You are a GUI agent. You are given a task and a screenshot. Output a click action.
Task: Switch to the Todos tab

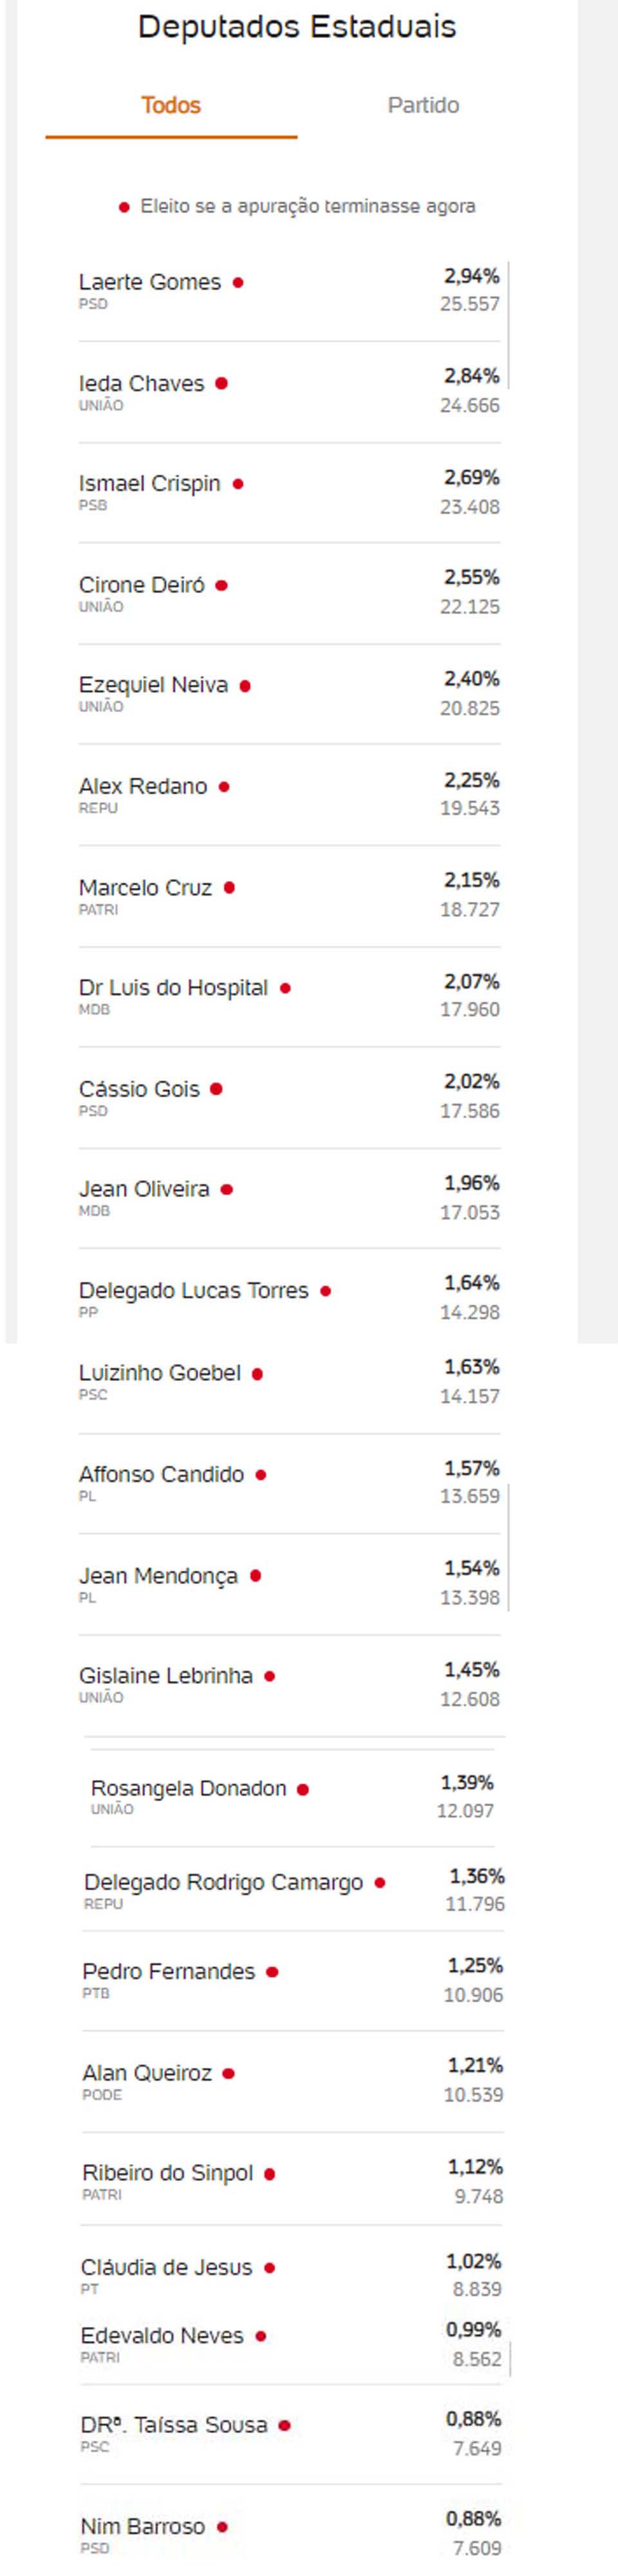point(171,106)
